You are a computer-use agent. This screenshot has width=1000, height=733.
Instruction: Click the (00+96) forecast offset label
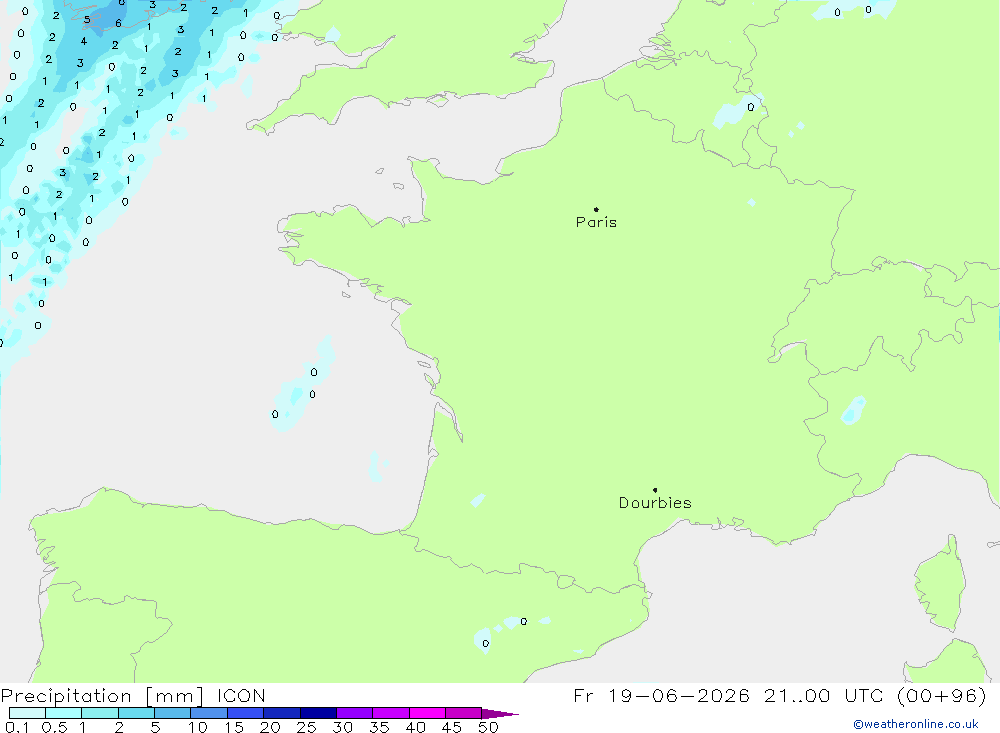[941, 695]
